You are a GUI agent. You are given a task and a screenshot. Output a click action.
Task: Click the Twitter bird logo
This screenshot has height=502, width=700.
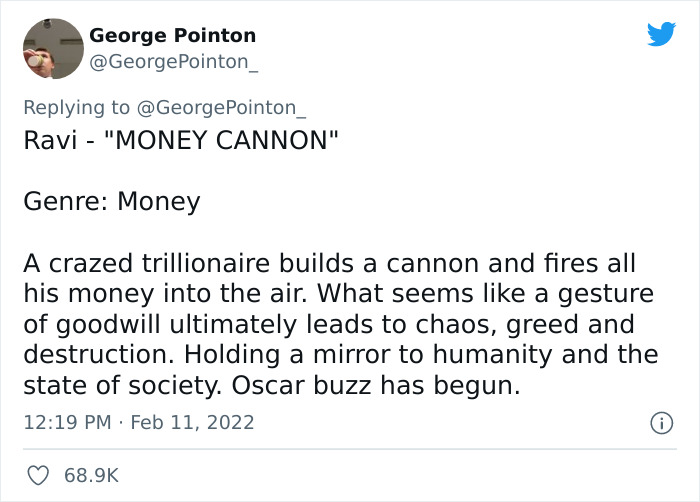[661, 35]
